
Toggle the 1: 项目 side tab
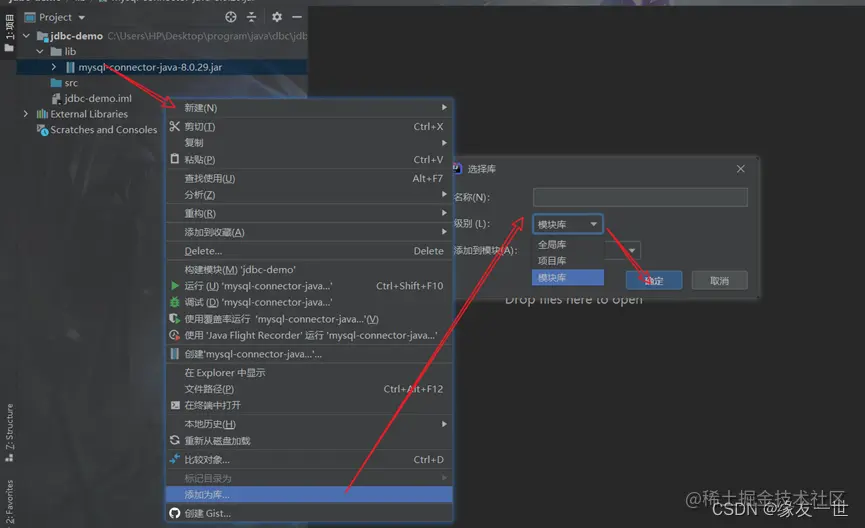(x=9, y=33)
